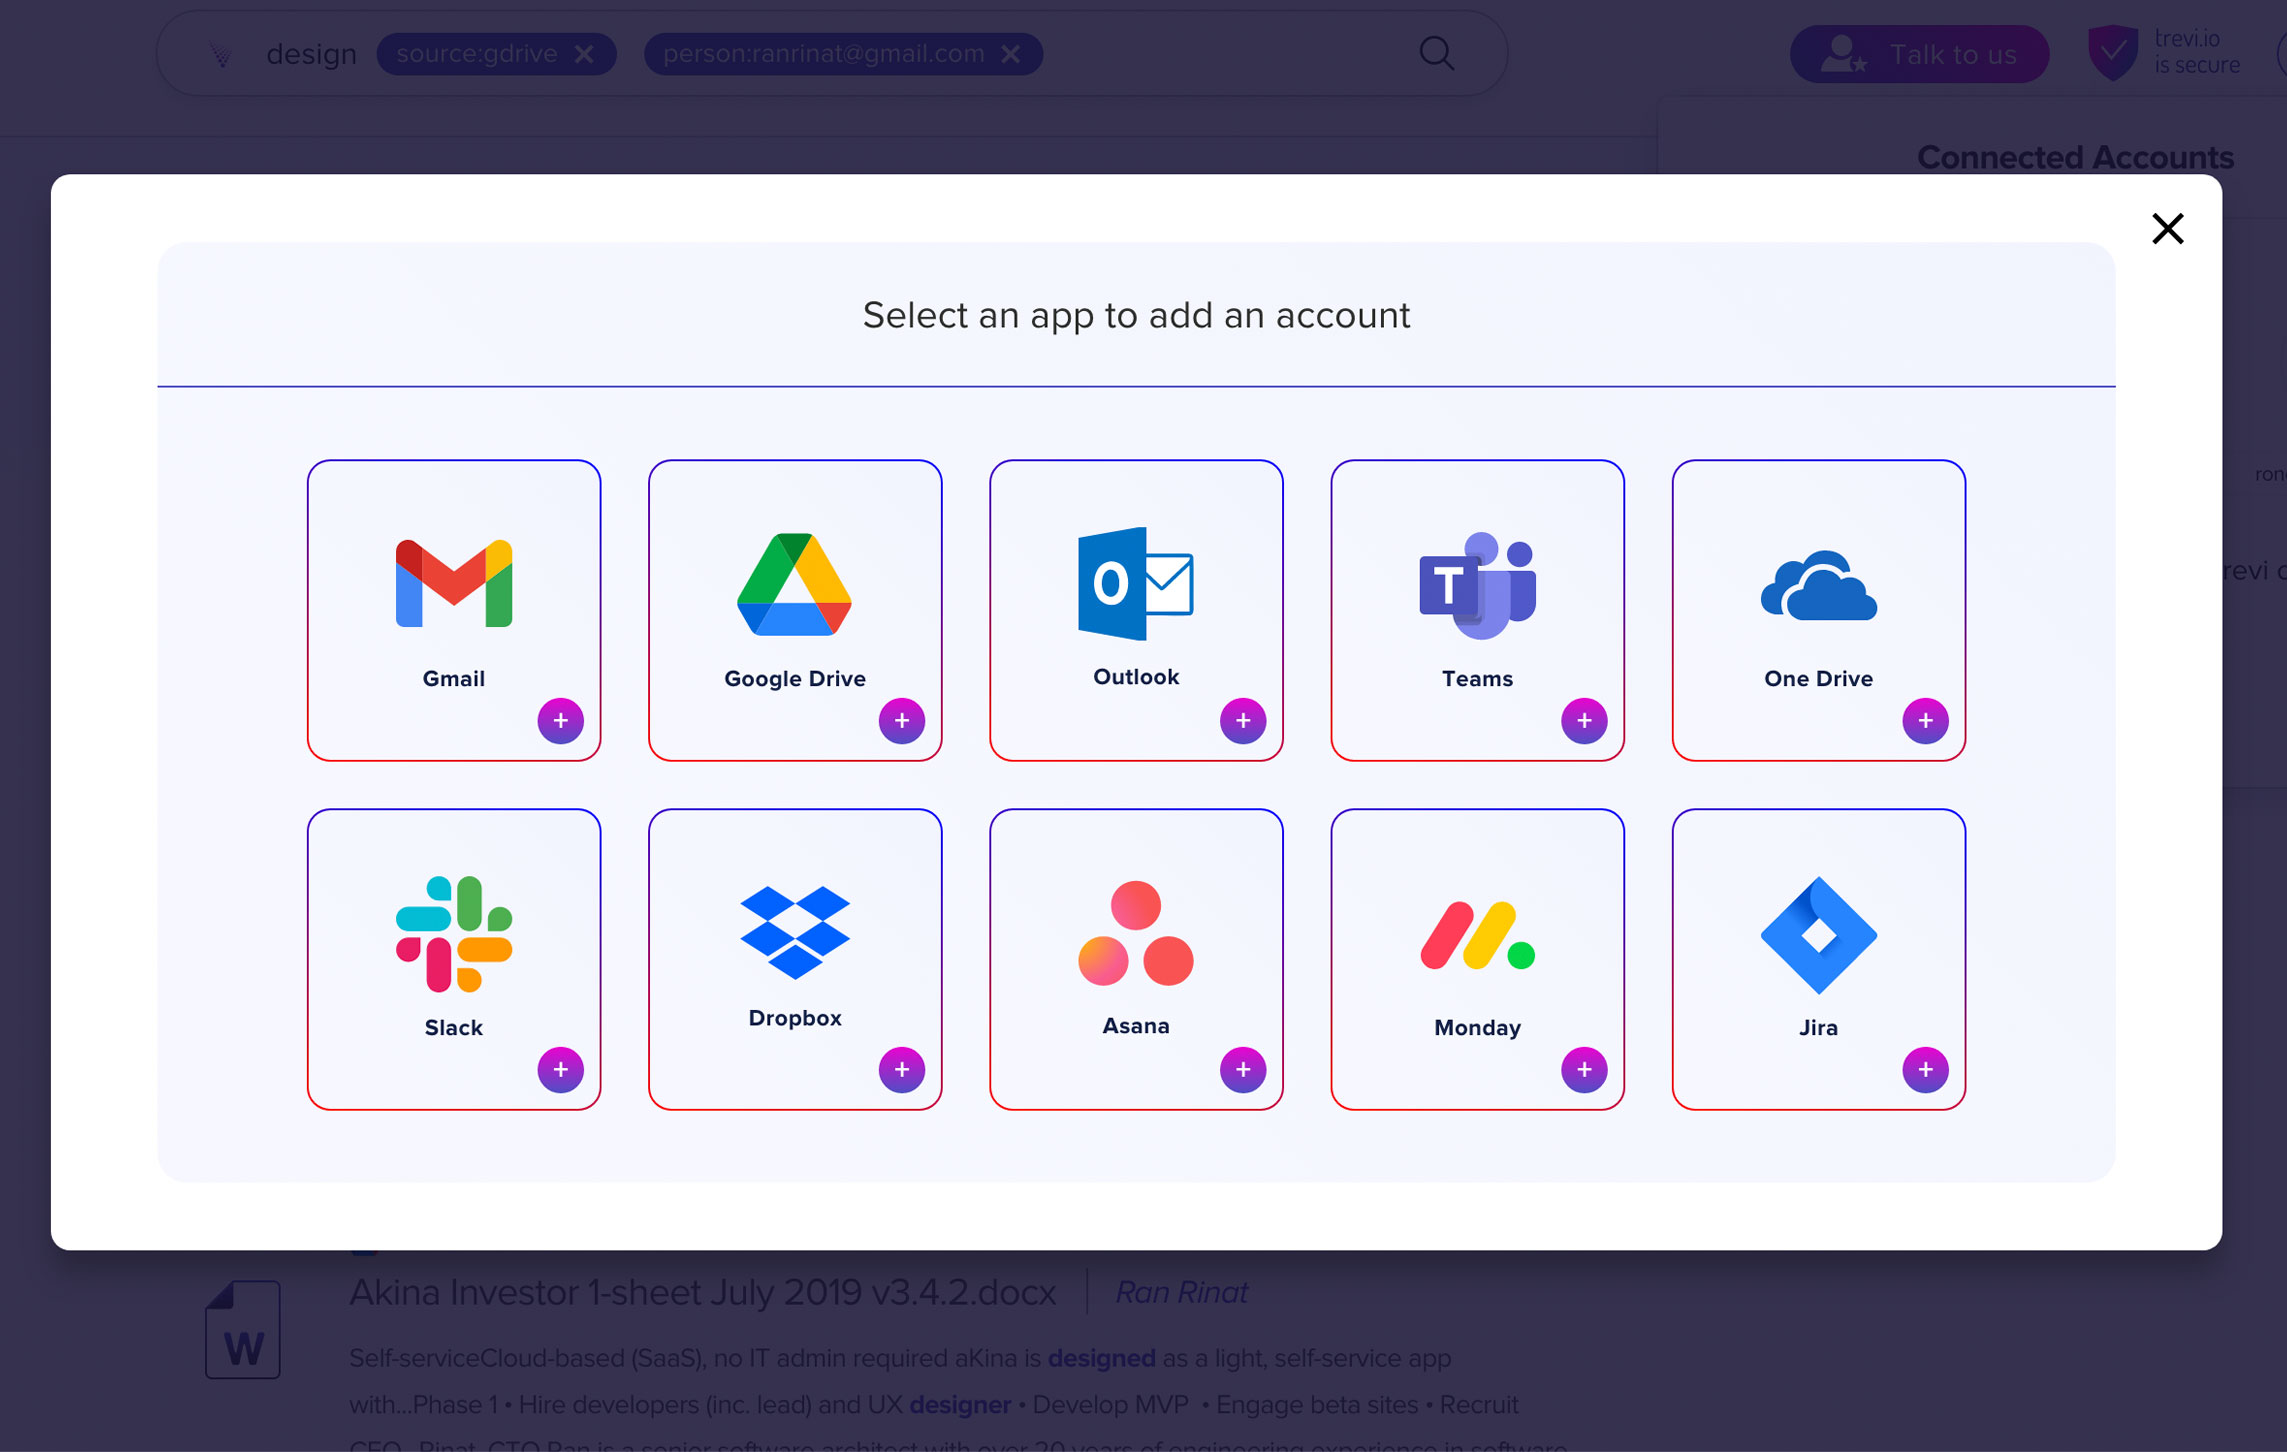Screen dimensions: 2287x1452
Task: Choose the Jira diamond icon
Action: pos(1818,935)
